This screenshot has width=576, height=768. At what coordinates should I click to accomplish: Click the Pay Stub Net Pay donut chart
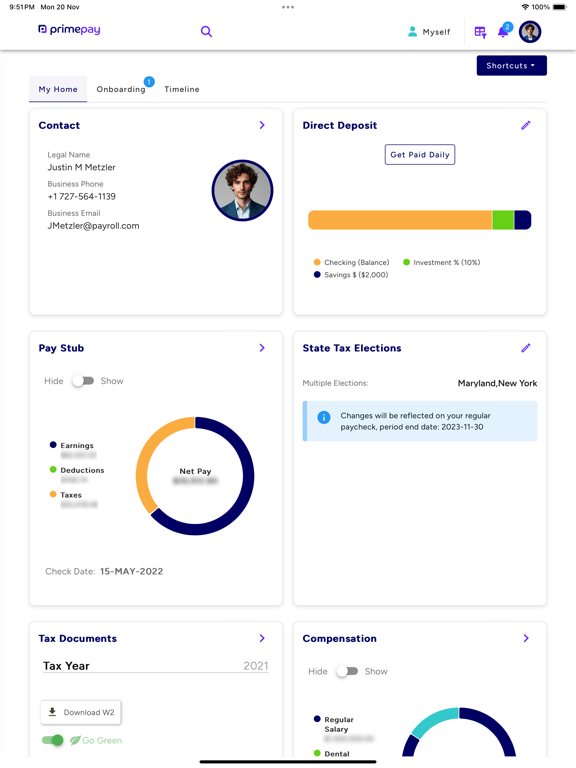point(195,476)
